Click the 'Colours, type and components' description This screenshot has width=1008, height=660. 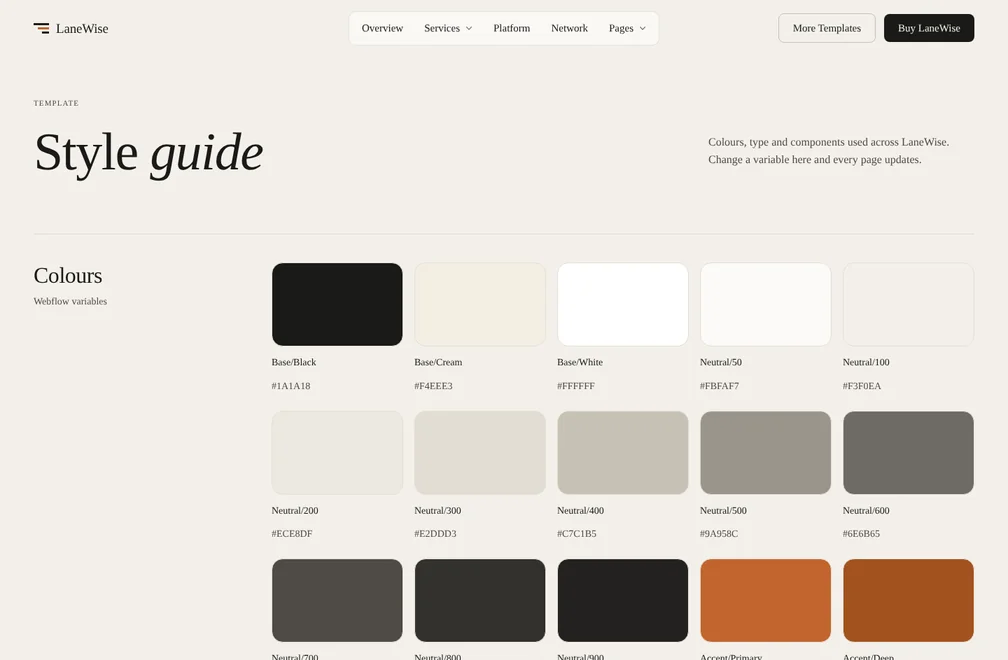coord(829,150)
